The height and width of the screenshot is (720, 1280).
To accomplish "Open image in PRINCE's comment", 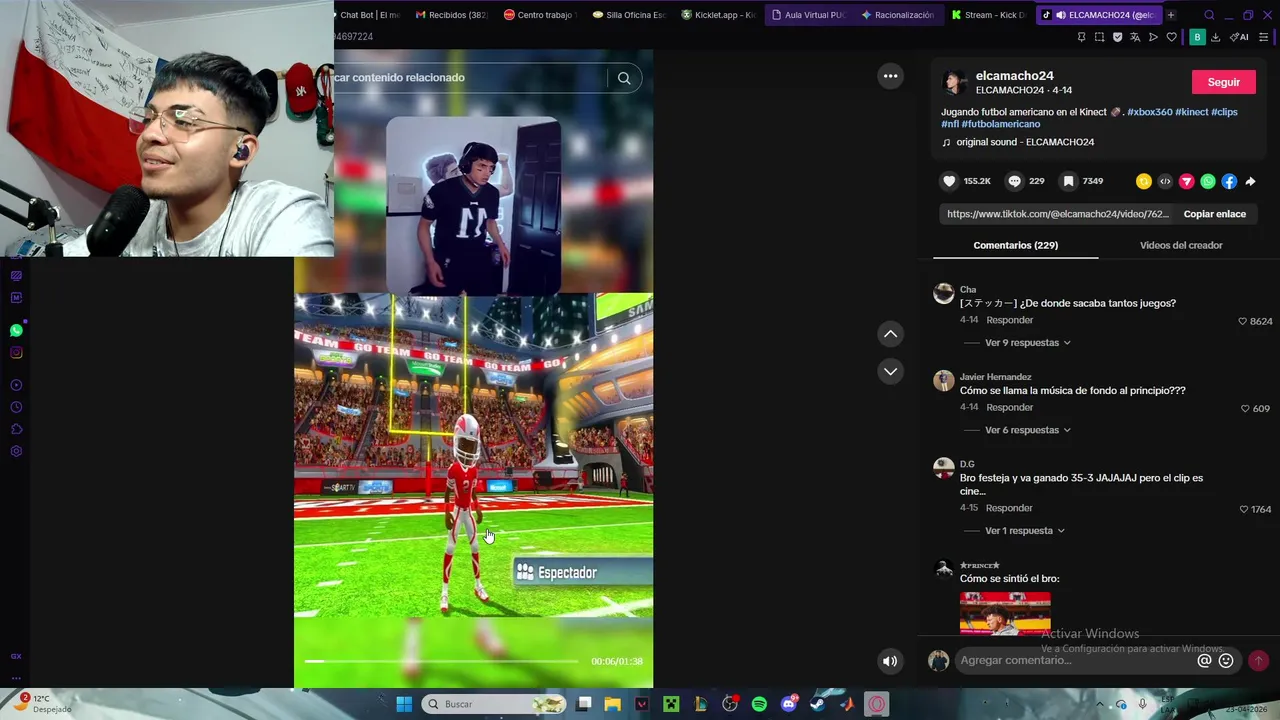I will (x=1005, y=613).
